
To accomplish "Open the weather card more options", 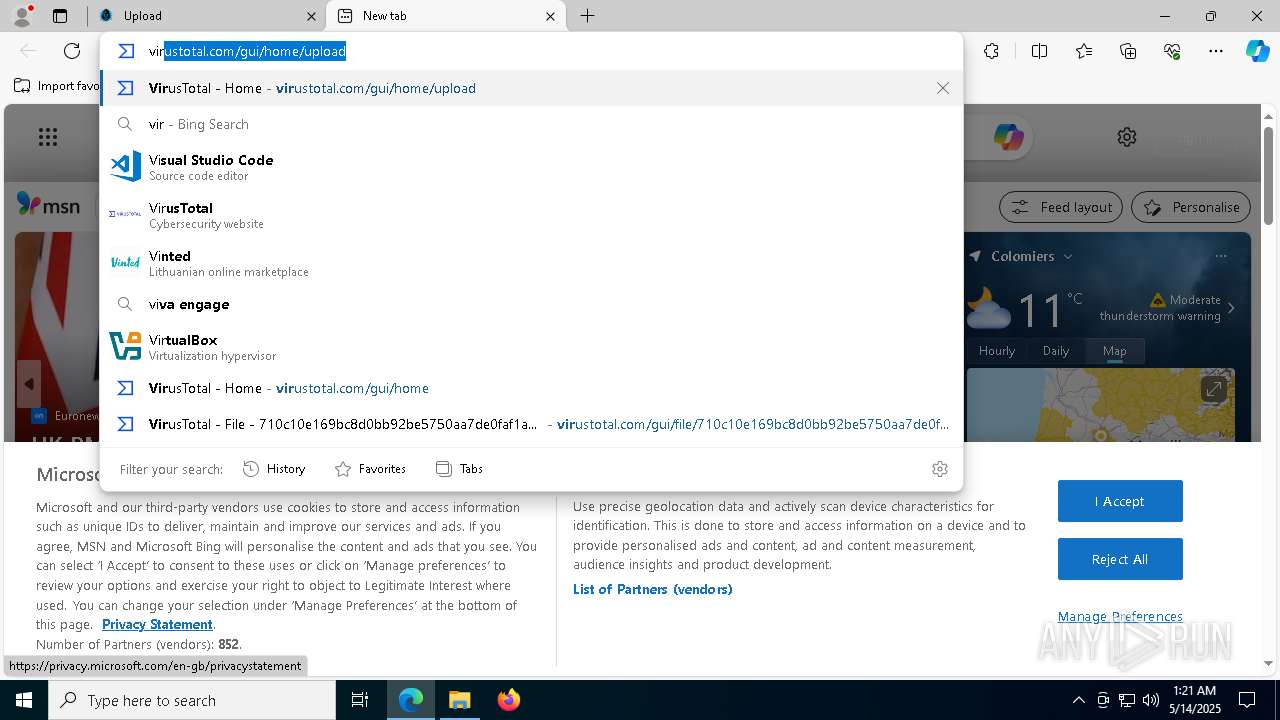I will click(x=1221, y=256).
